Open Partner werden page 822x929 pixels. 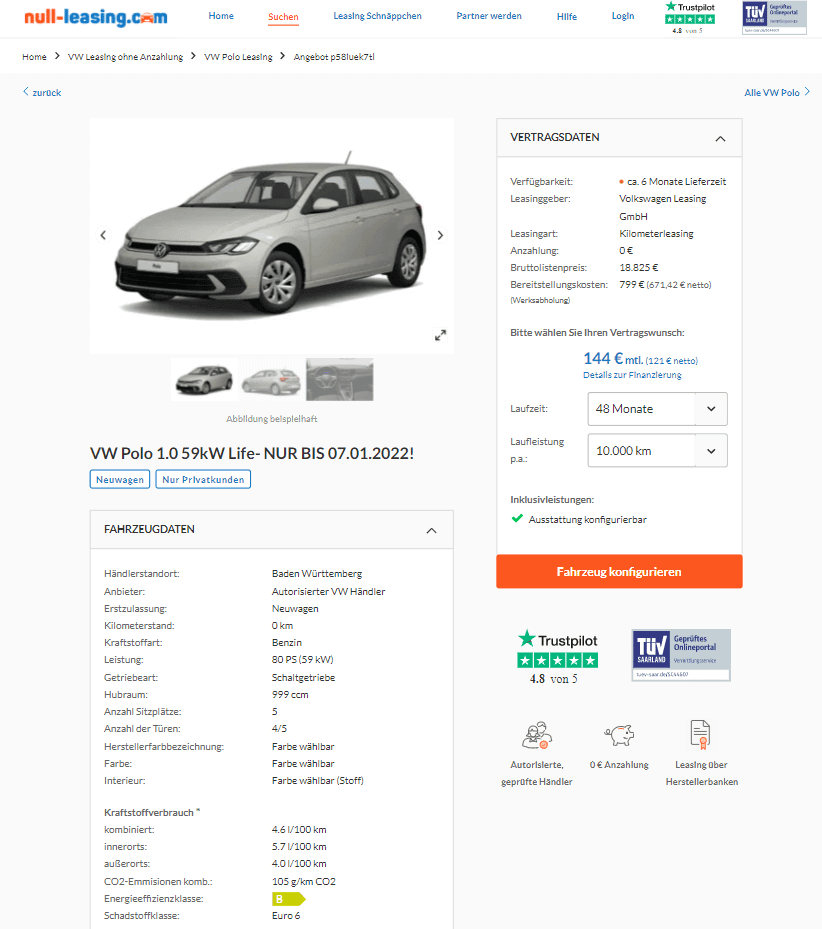click(489, 16)
